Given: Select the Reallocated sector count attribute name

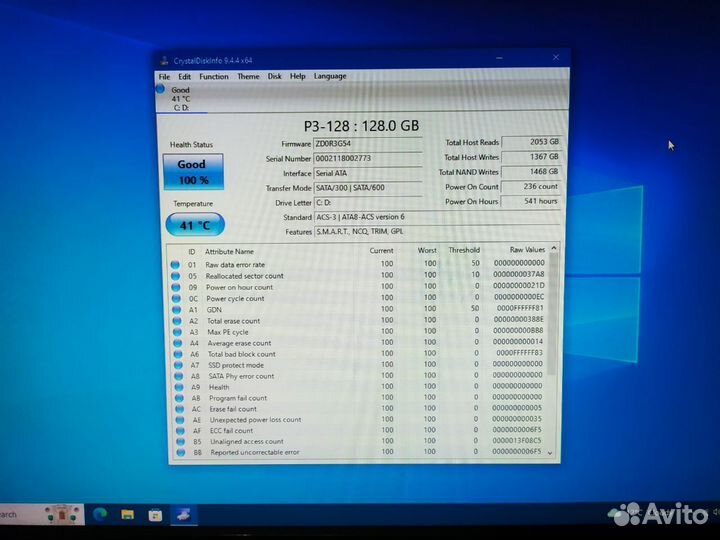Looking at the screenshot, I should tap(244, 276).
